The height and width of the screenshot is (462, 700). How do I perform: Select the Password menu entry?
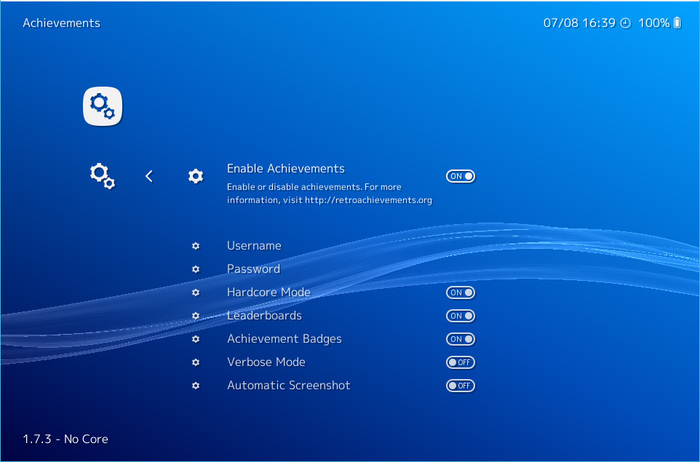coord(253,269)
